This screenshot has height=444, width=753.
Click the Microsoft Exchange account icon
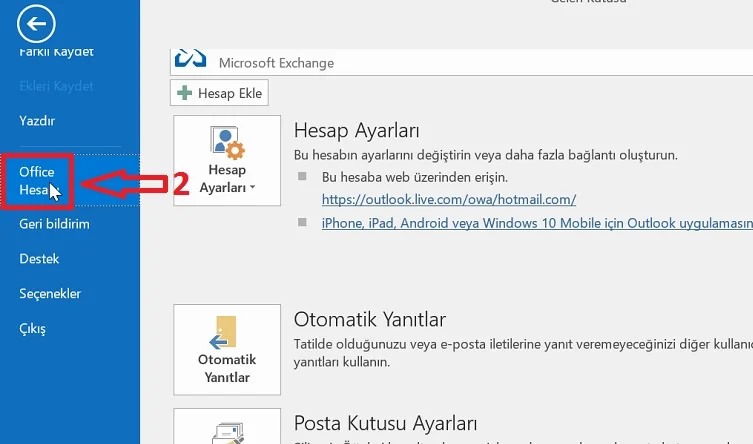tap(191, 59)
